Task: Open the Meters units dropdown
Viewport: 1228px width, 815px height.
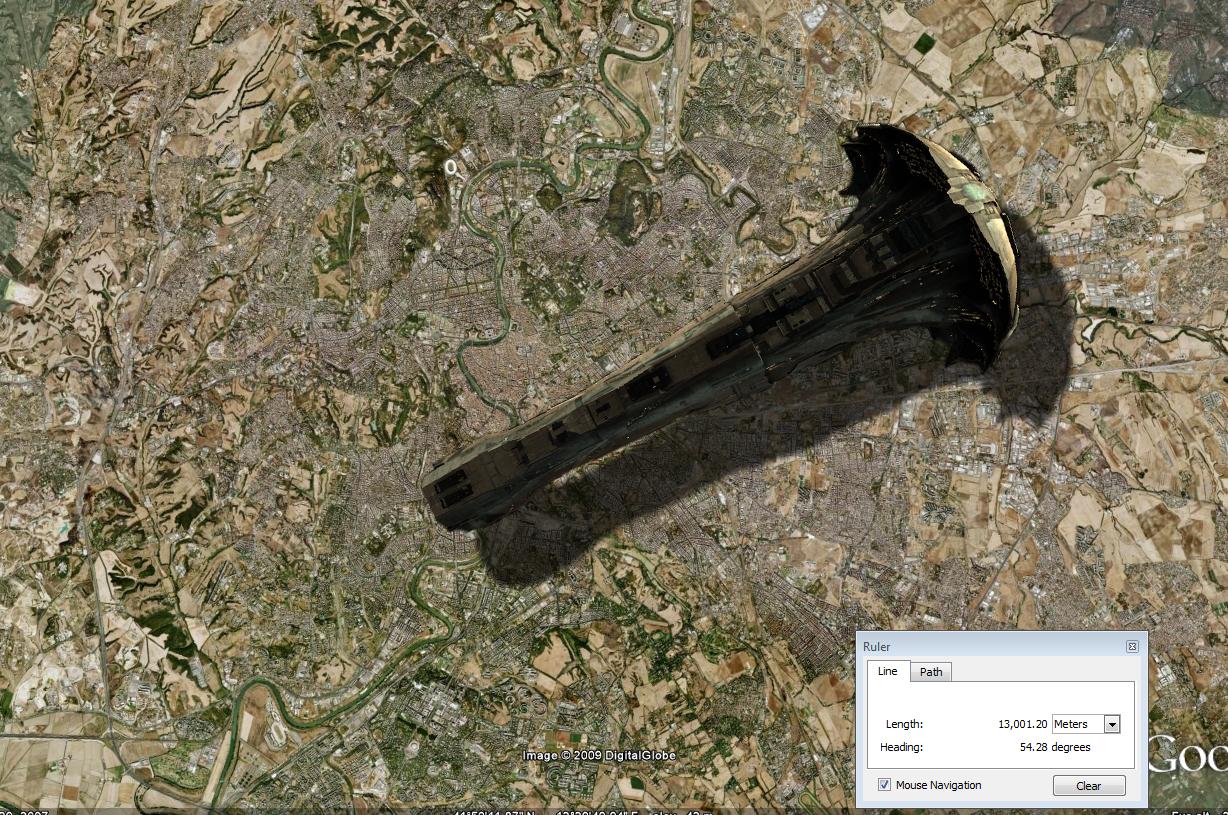Action: click(x=1086, y=724)
